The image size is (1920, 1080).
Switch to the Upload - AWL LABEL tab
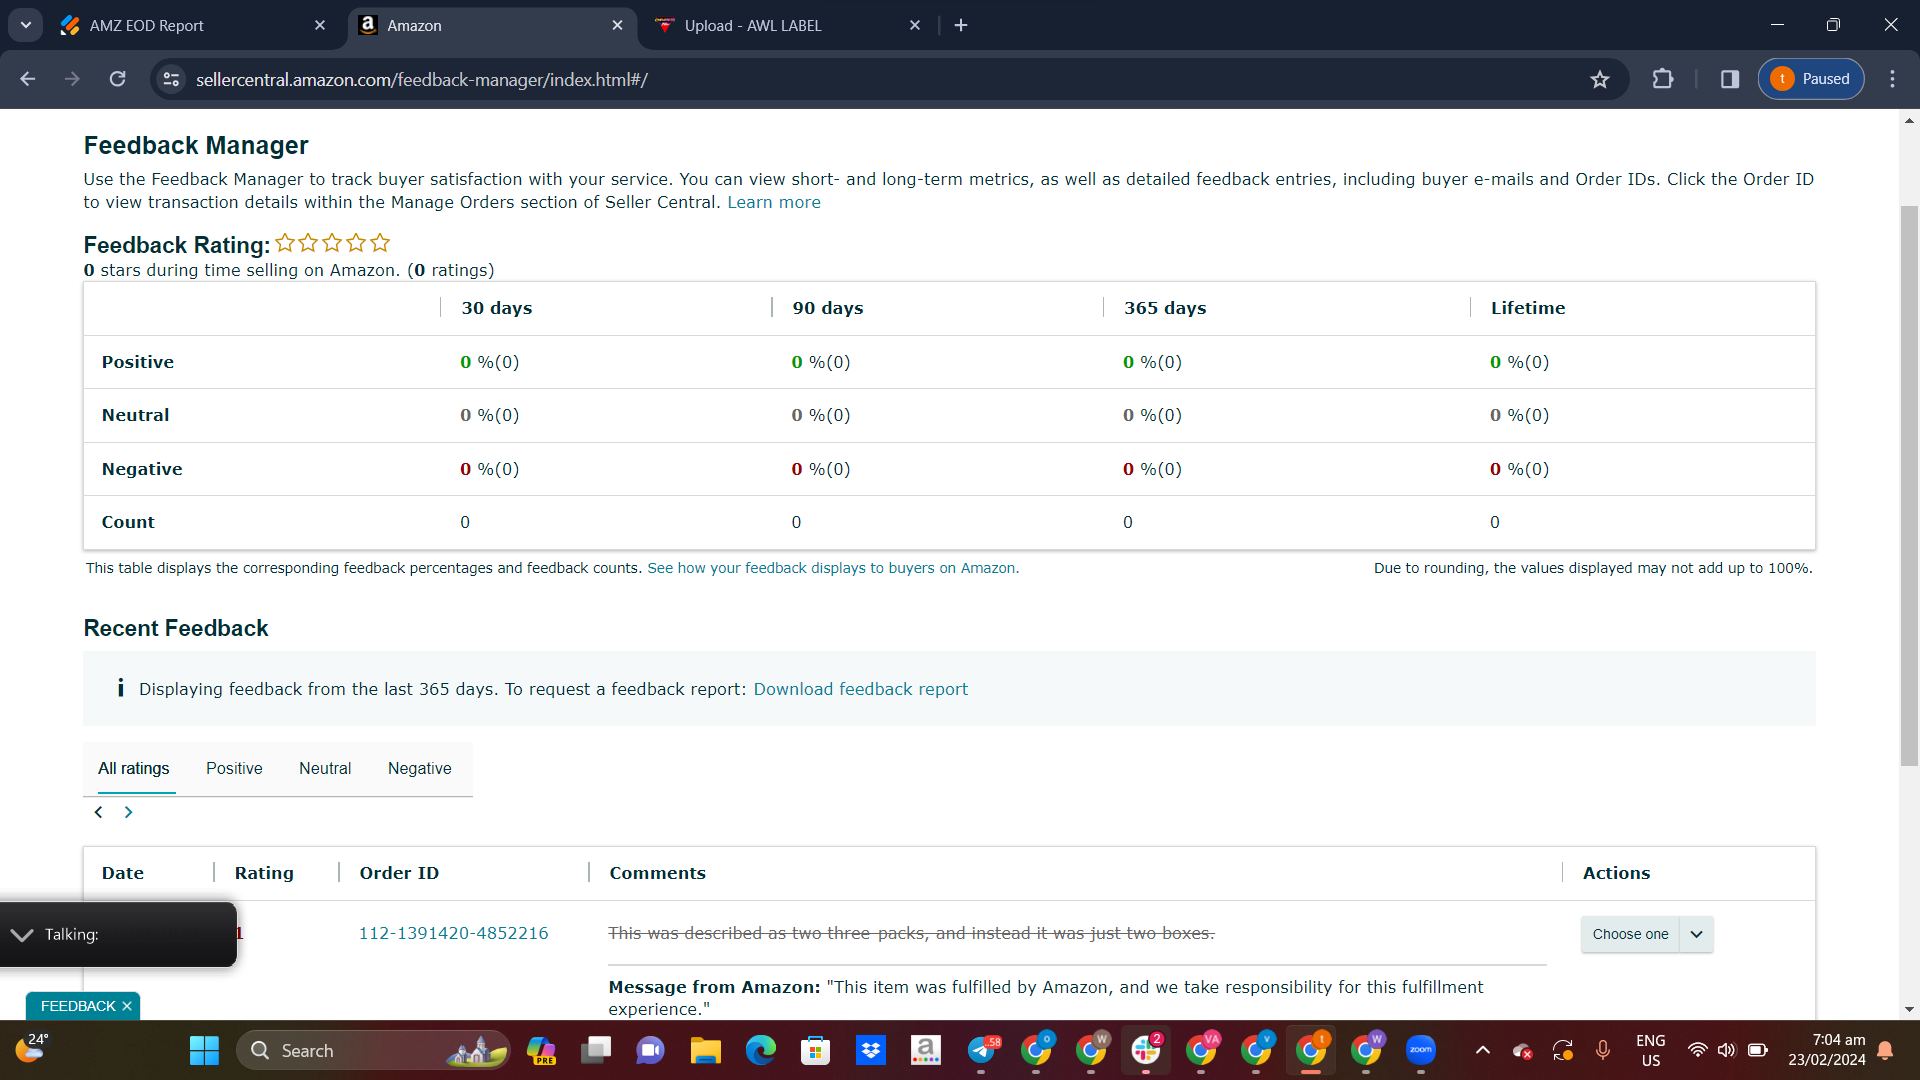click(x=785, y=25)
